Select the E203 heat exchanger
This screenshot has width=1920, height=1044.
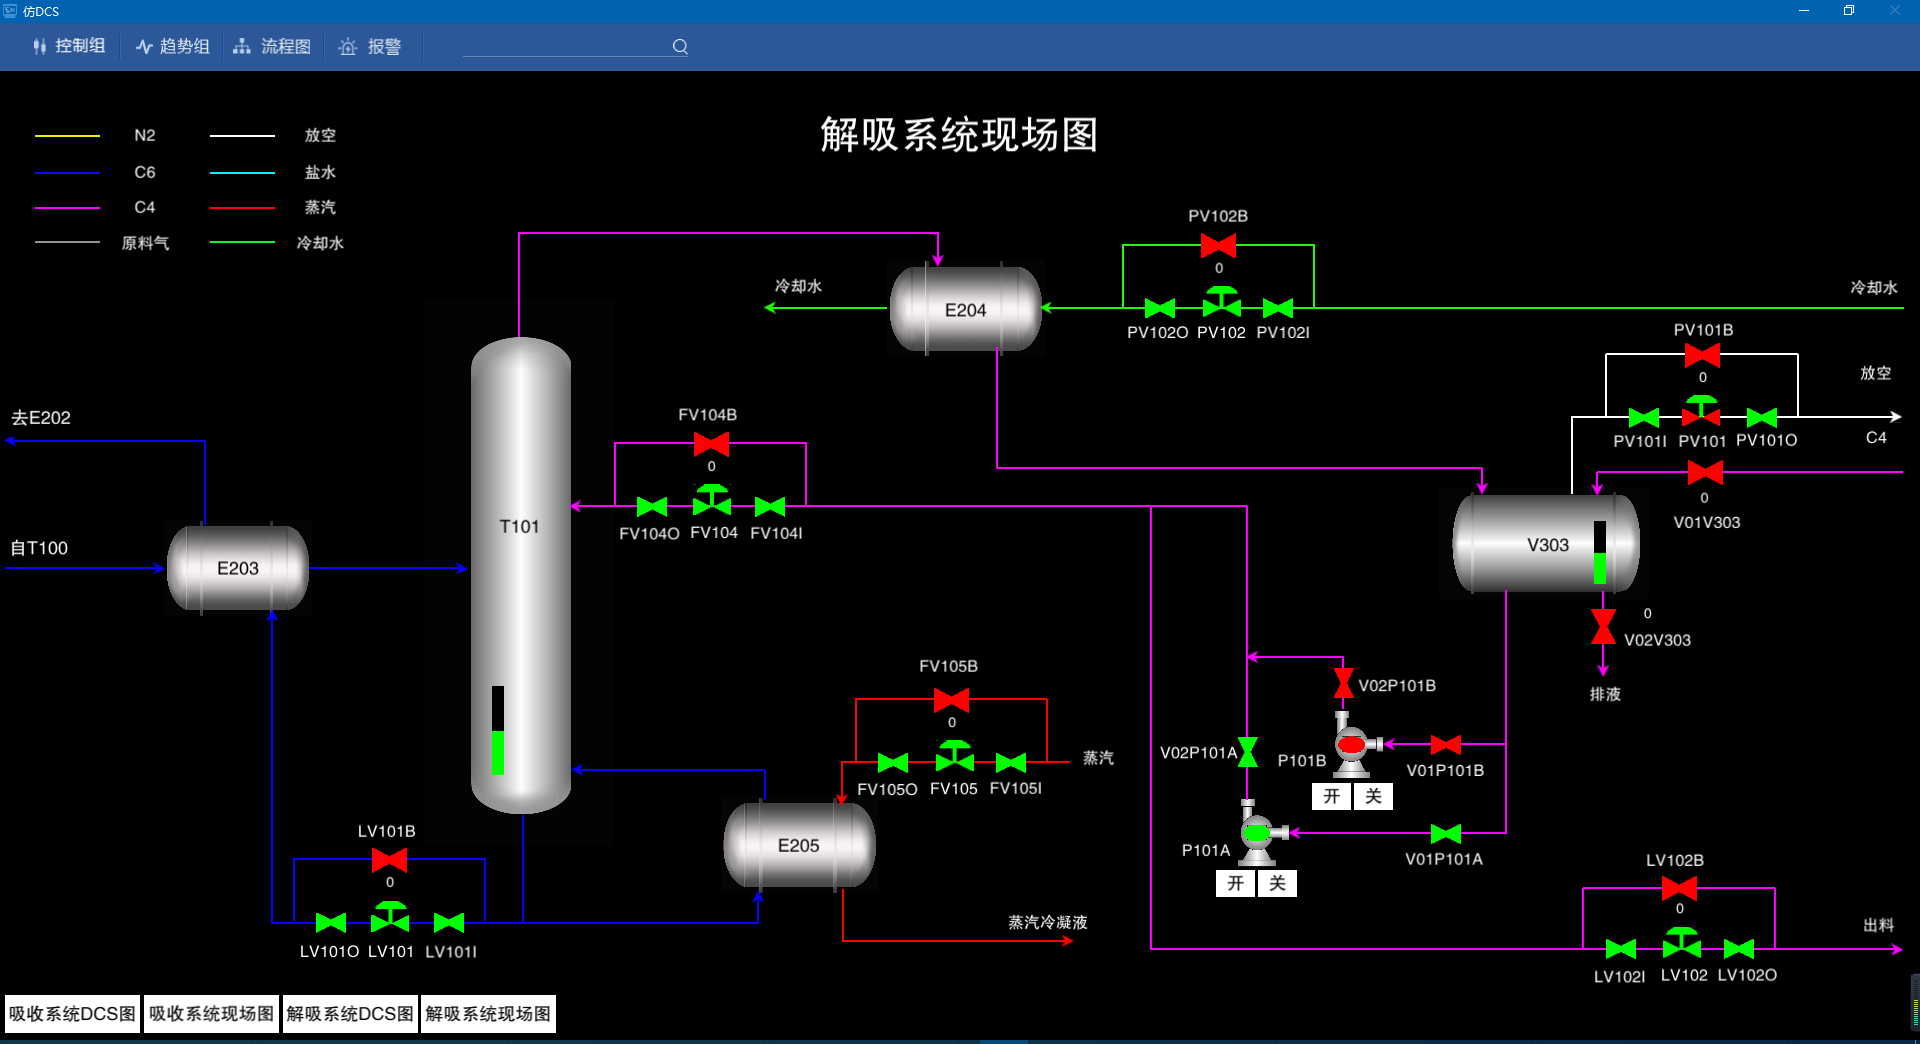point(238,567)
